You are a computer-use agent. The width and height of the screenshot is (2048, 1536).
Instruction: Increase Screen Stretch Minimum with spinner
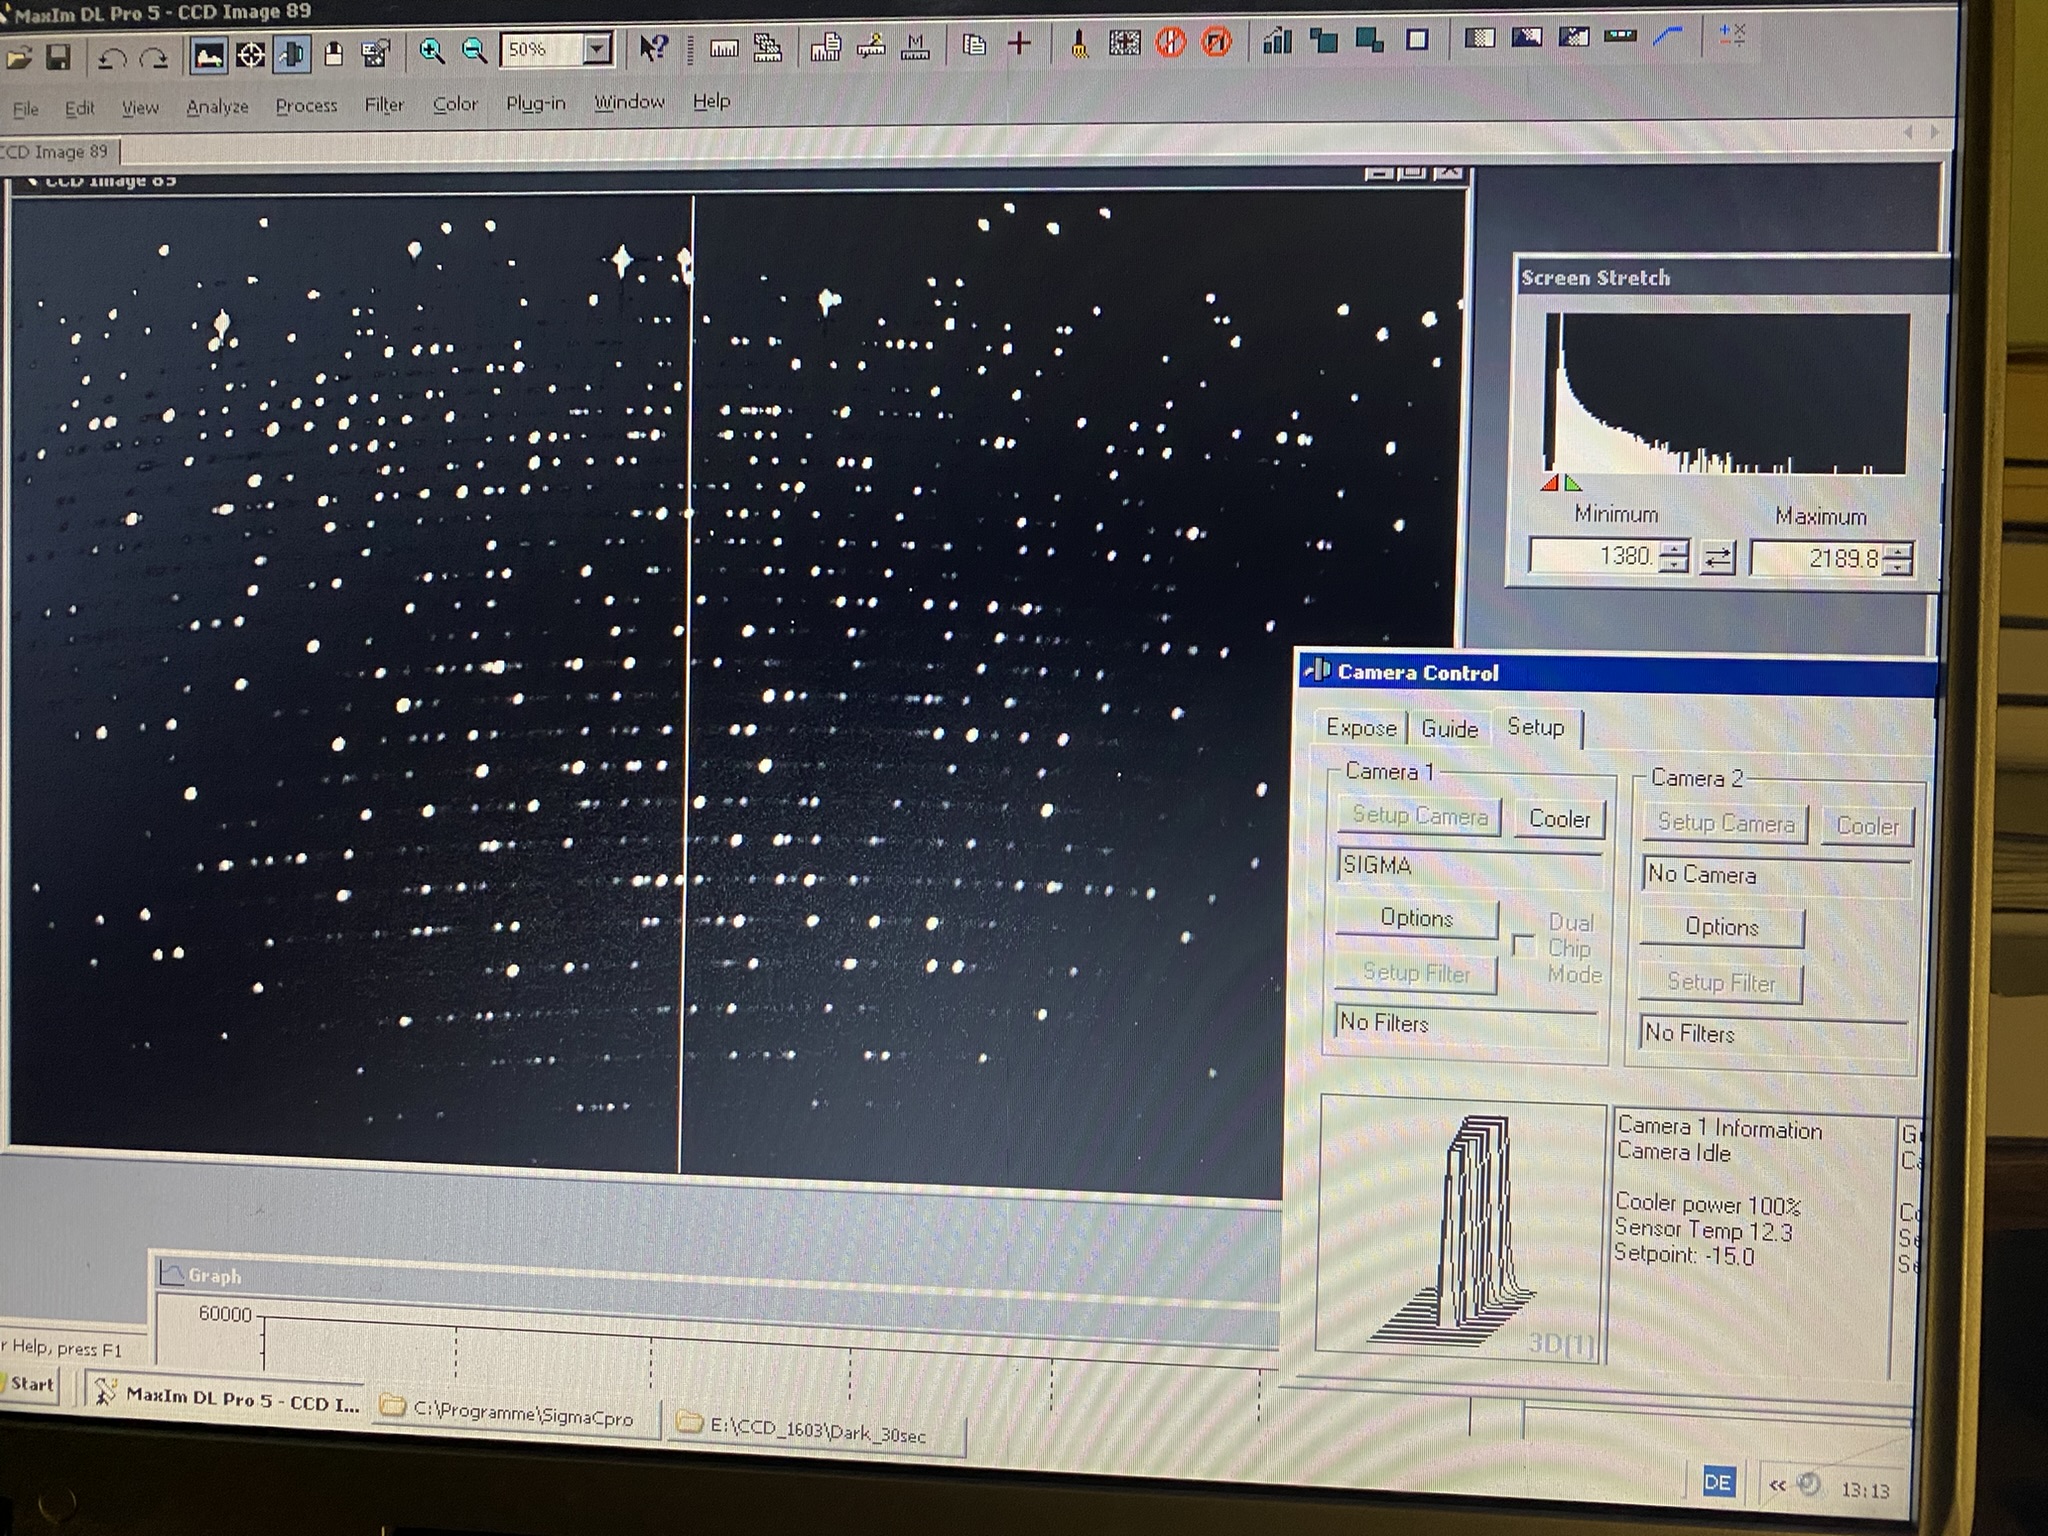tap(1673, 549)
